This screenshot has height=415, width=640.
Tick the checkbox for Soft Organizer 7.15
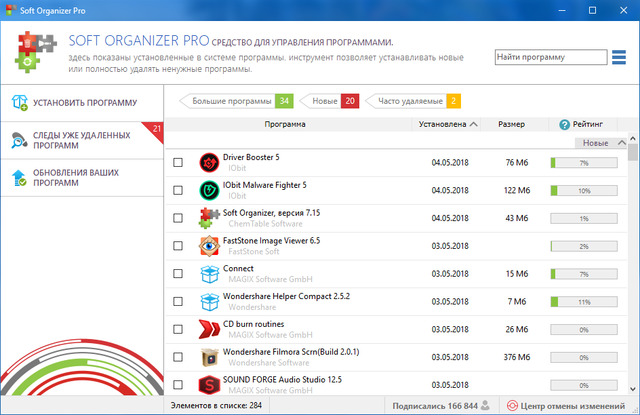[x=178, y=218]
